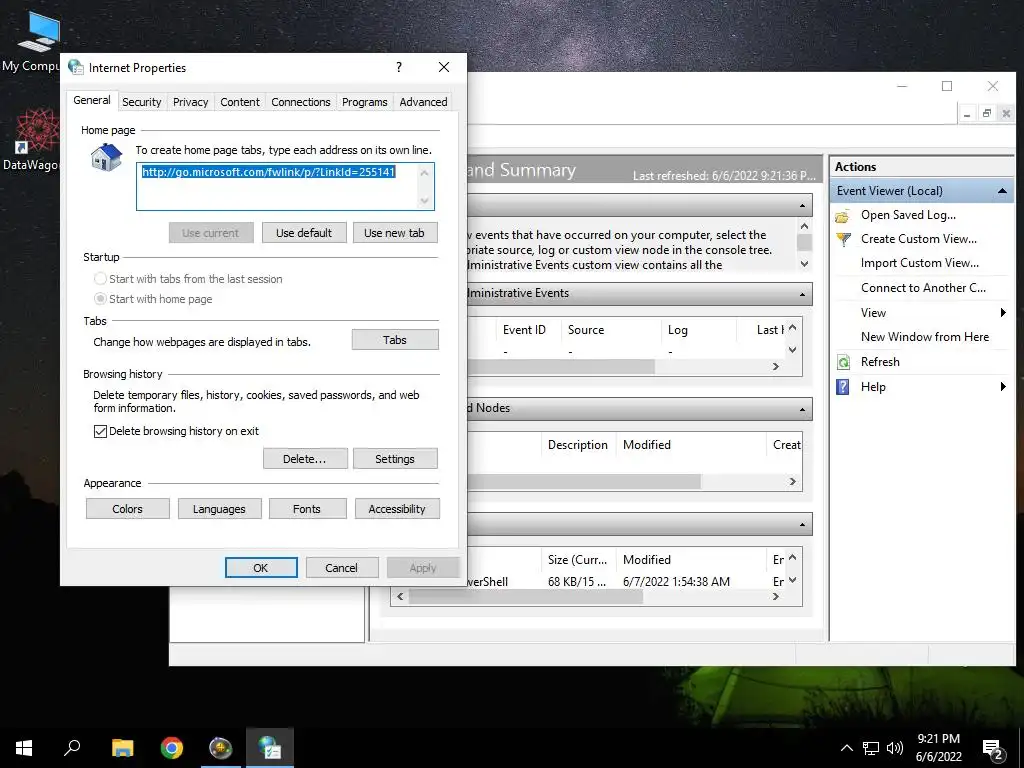The width and height of the screenshot is (1024, 768).
Task: Switch to the Privacy tab
Action: 191,102
